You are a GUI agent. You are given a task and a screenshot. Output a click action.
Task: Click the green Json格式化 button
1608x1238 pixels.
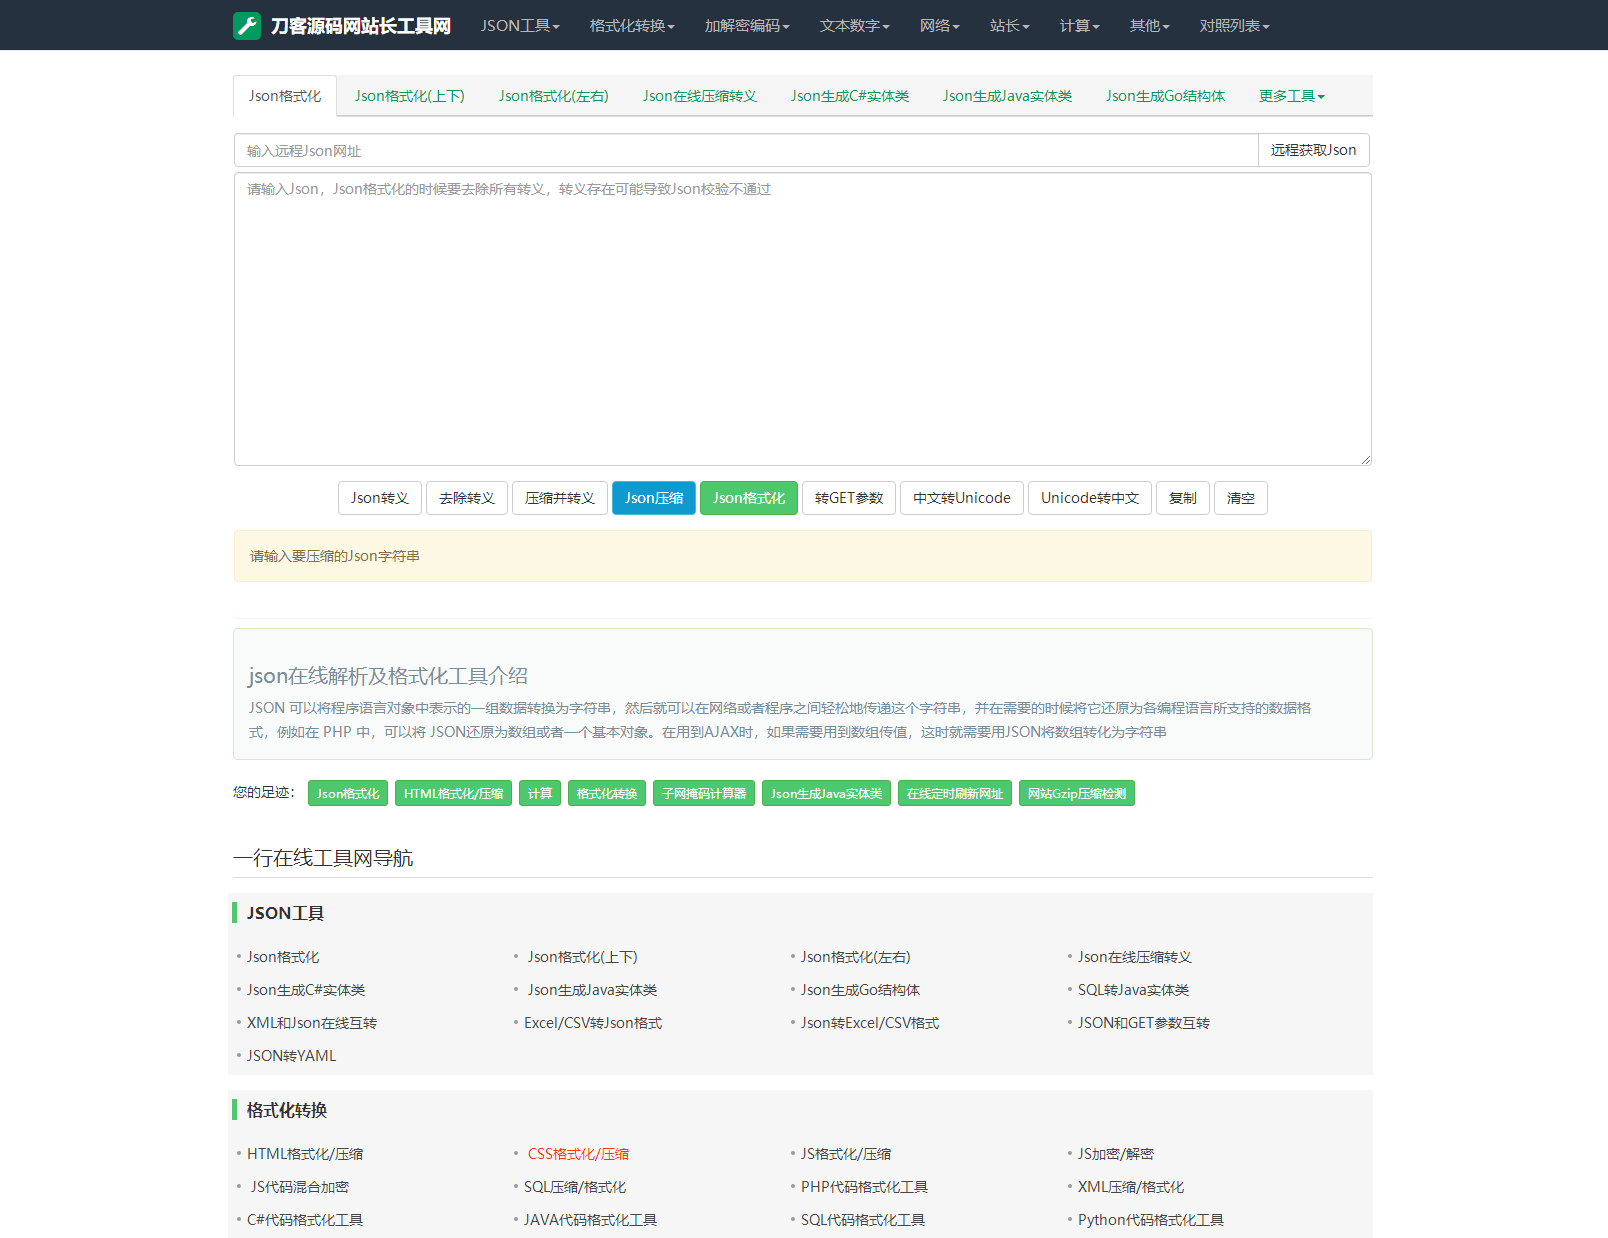click(x=749, y=498)
